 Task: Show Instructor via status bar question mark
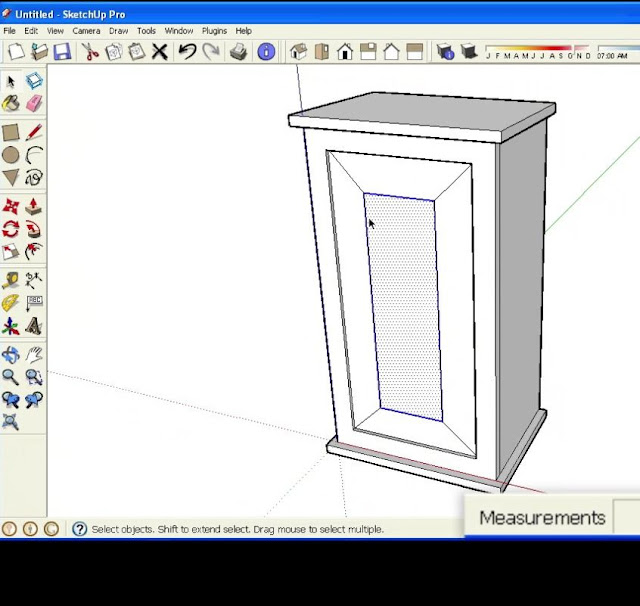tap(80, 529)
